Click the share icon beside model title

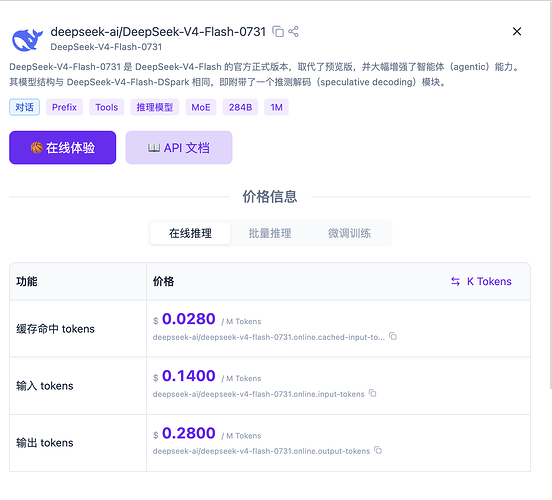coord(293,31)
